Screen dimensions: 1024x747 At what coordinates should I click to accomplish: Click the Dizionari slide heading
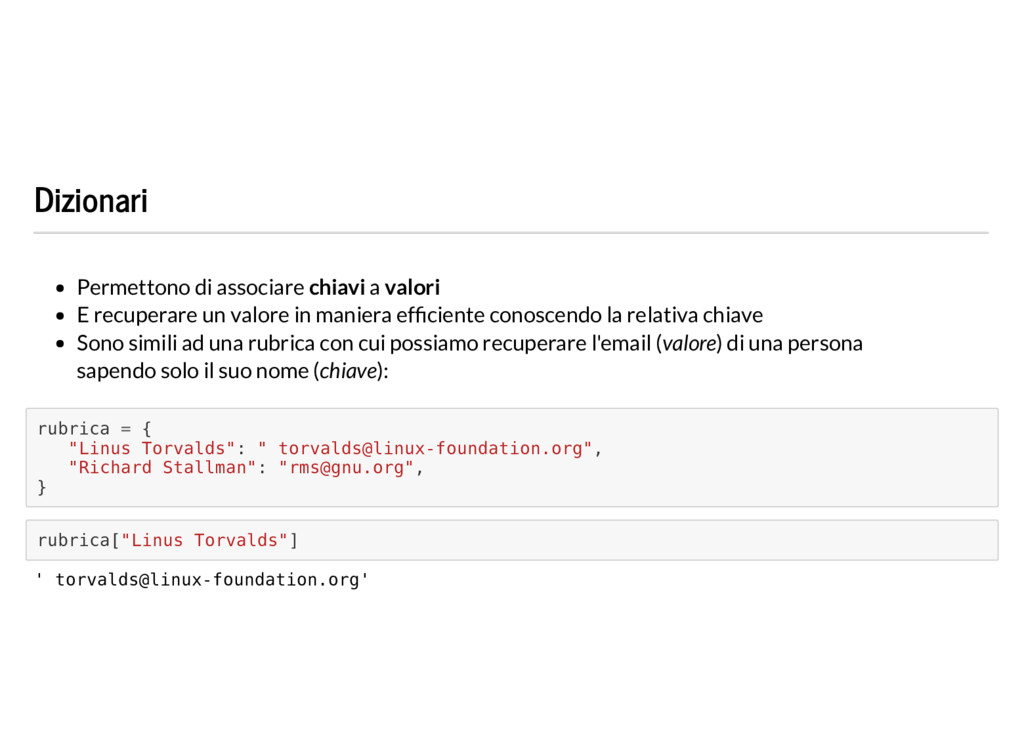[x=91, y=200]
